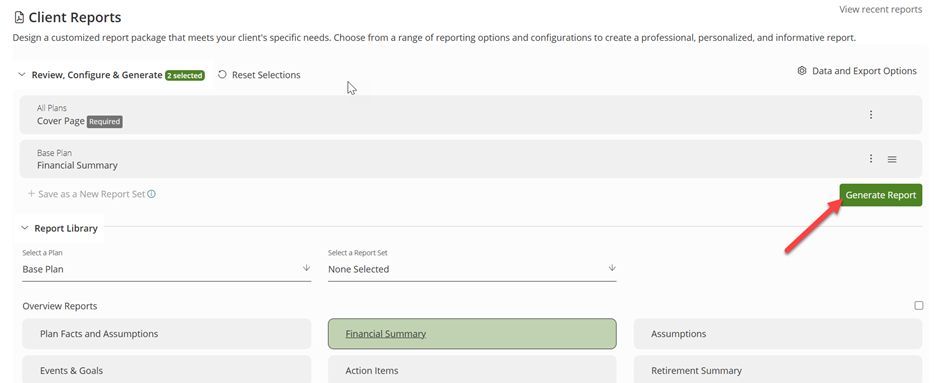
Task: Open Cover Page three-dot options menu
Action: (x=871, y=114)
